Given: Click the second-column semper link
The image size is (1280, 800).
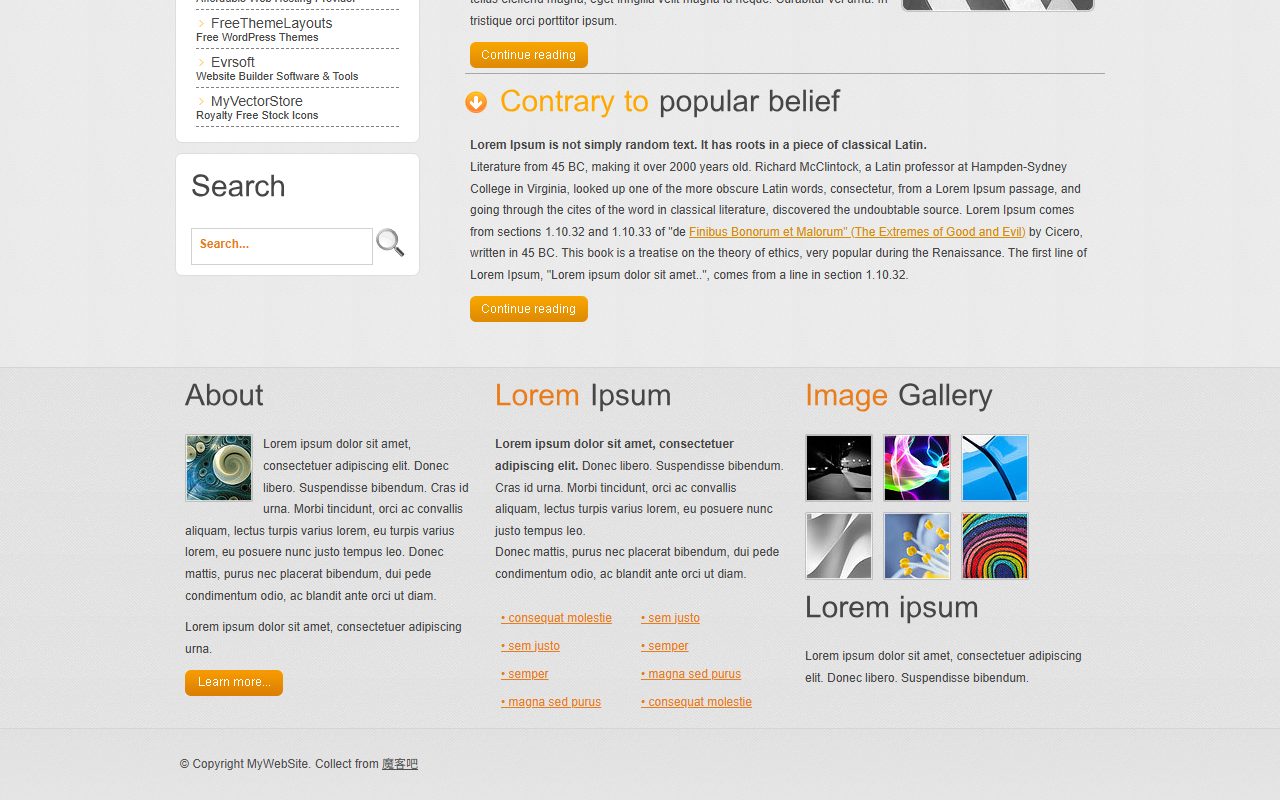Looking at the screenshot, I should [665, 646].
